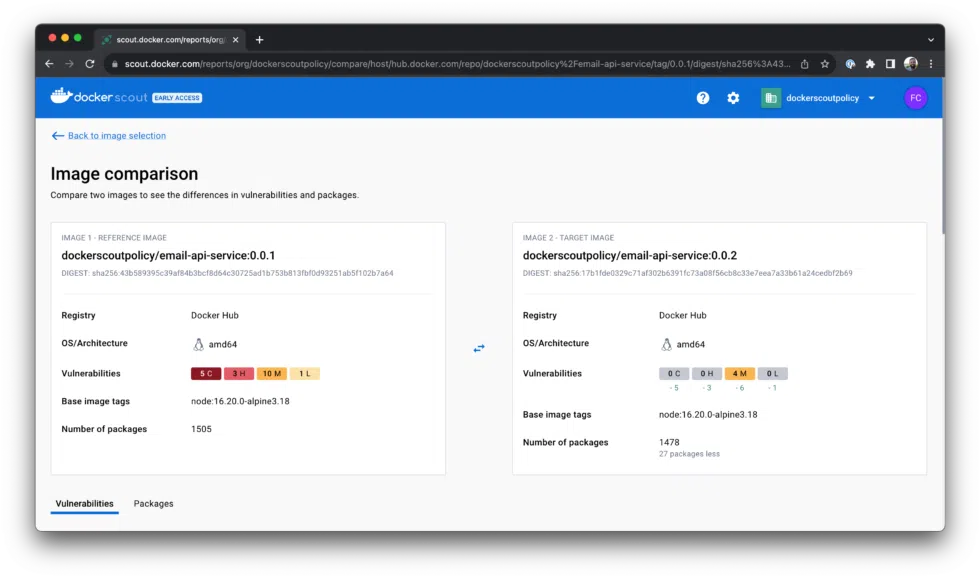This screenshot has height=578, width=980.
Task: Click the 0 L badge in Image 2
Action: click(772, 374)
